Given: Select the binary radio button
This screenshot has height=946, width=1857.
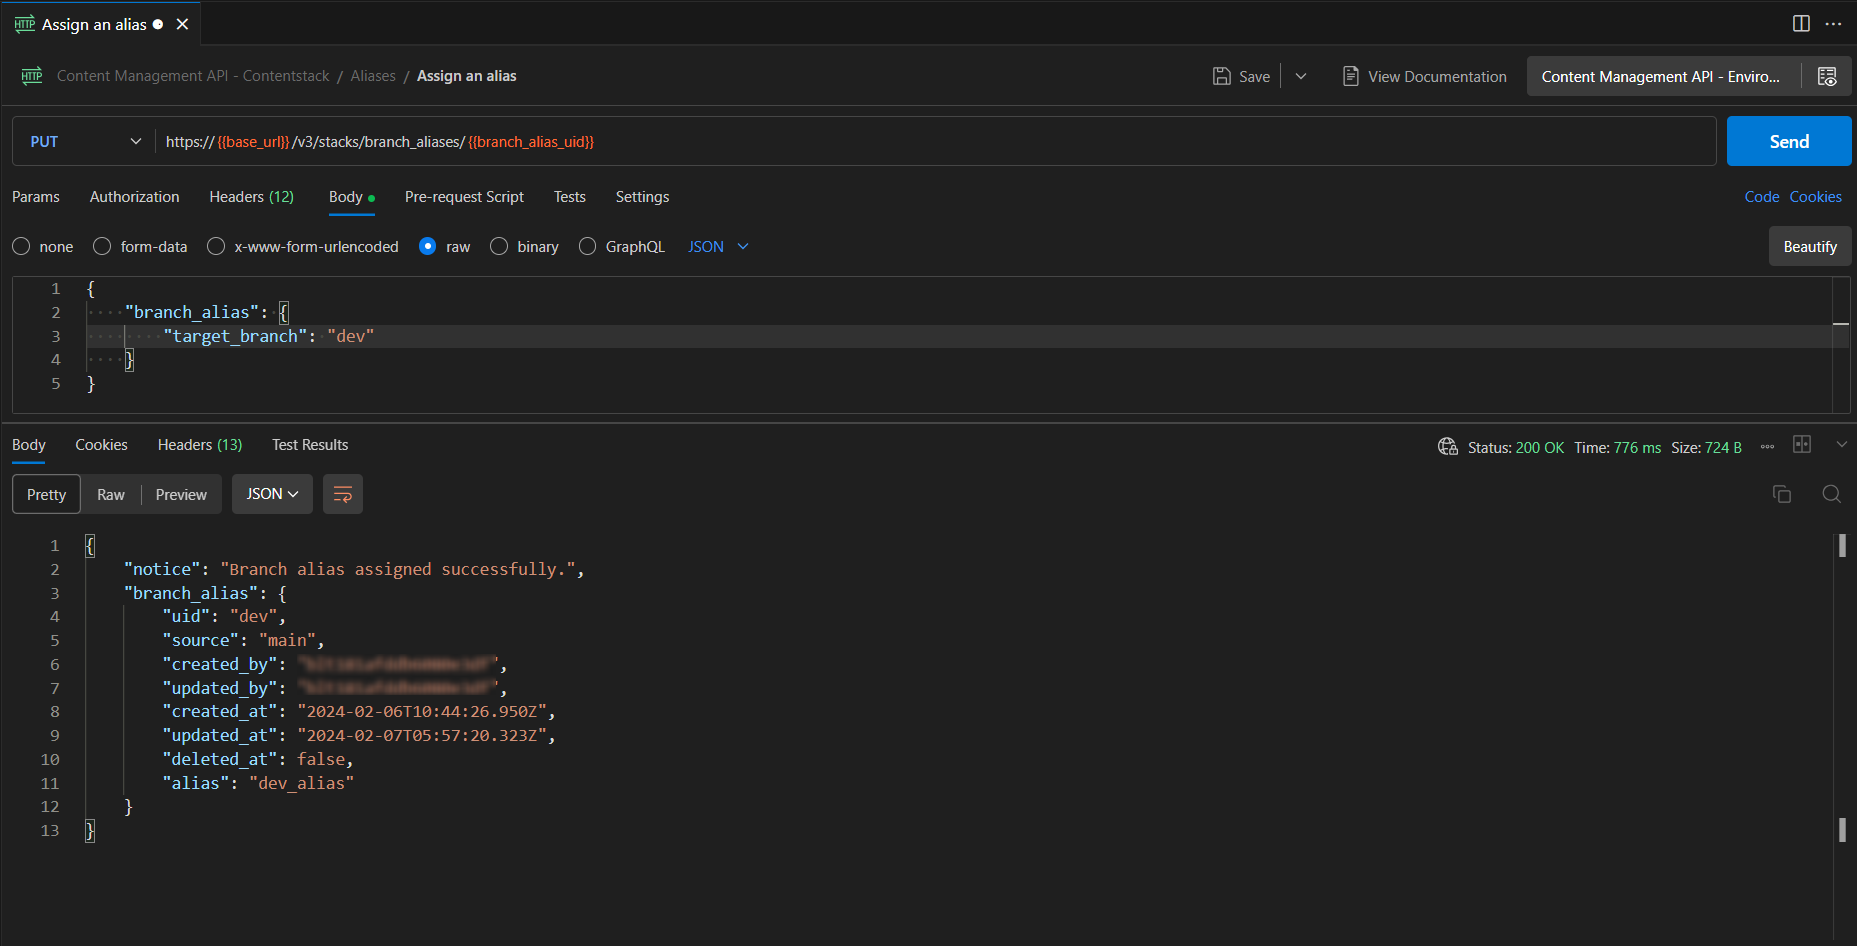Looking at the screenshot, I should (499, 246).
